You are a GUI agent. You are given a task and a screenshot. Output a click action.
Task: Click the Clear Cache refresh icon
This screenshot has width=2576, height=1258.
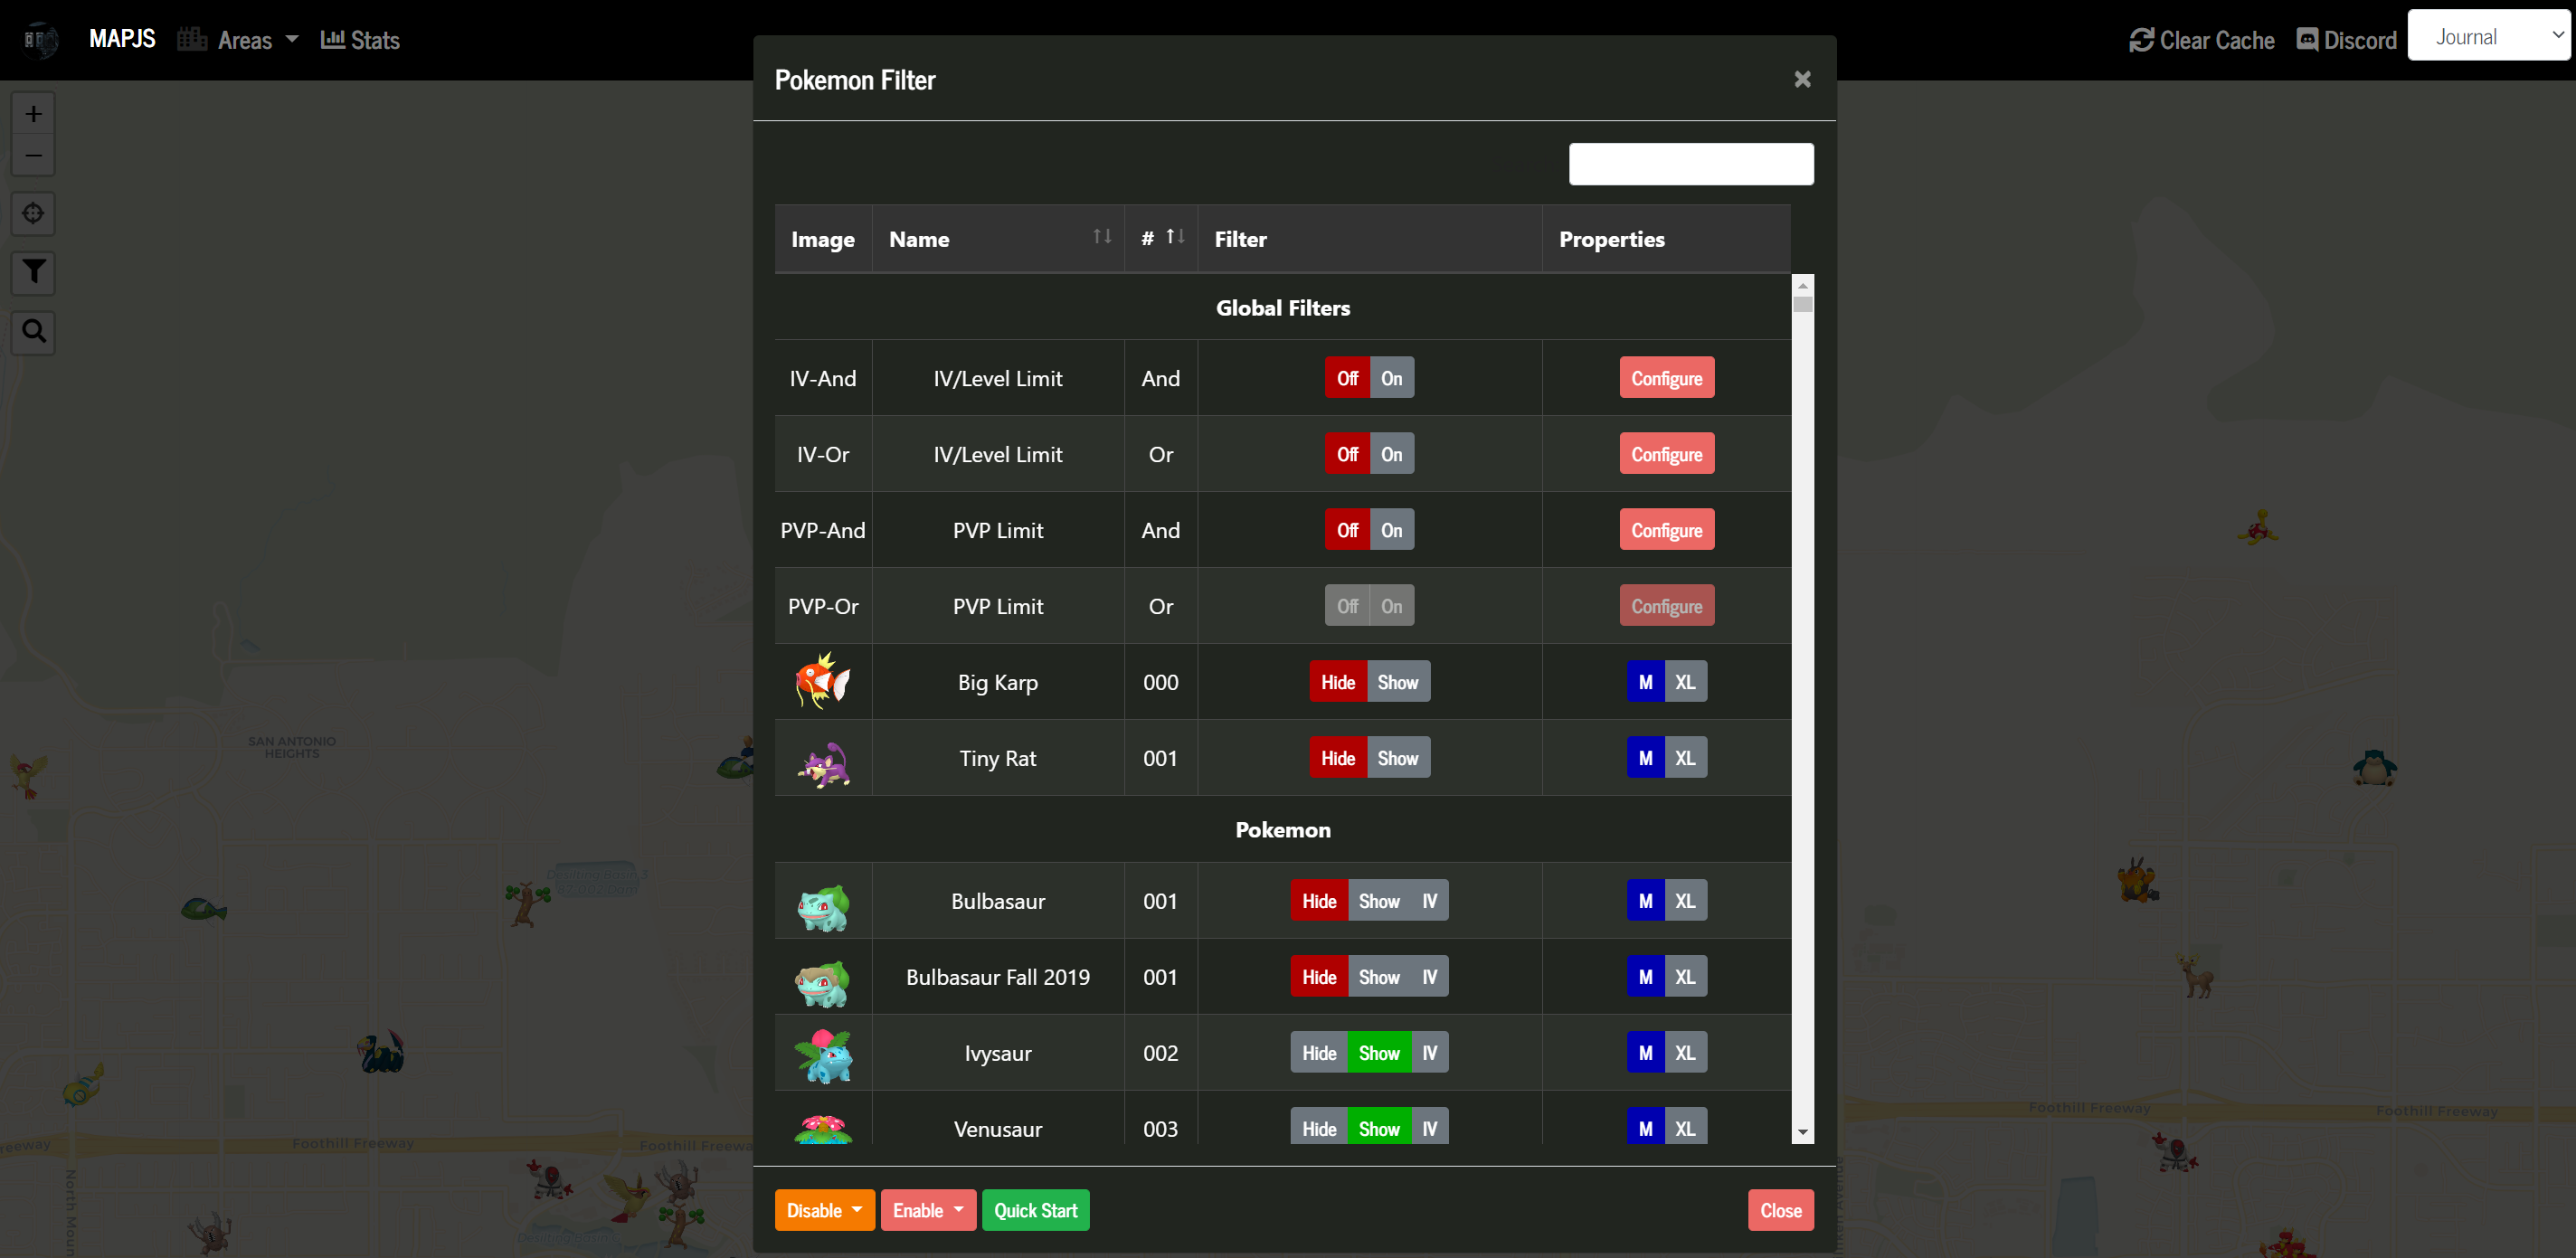click(2141, 40)
